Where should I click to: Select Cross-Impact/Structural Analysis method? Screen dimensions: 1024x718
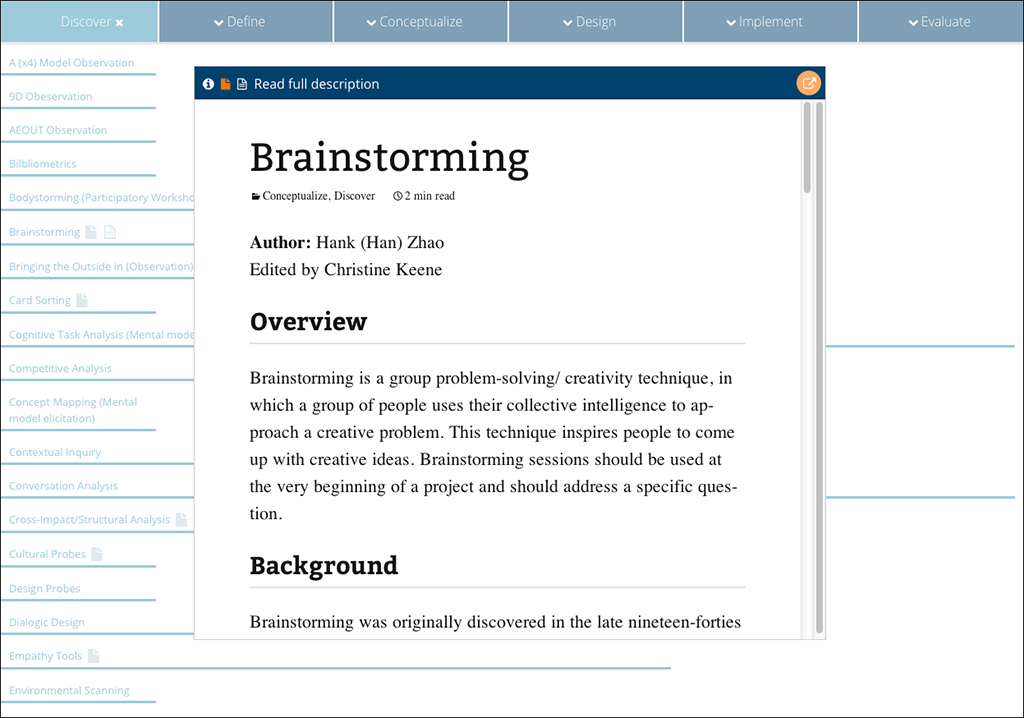89,520
